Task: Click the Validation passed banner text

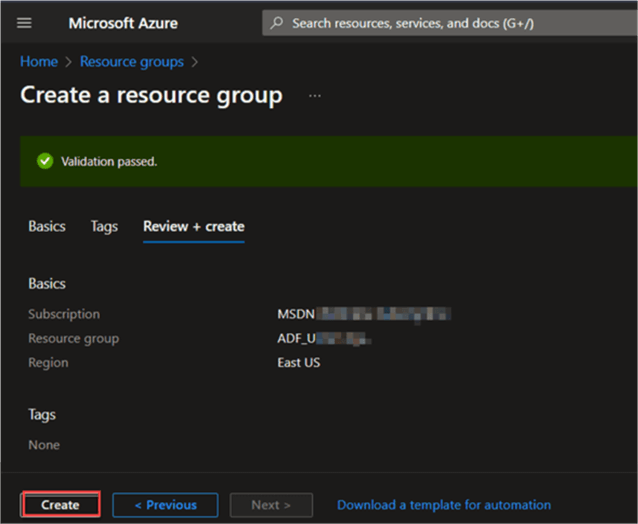Action: pyautogui.click(x=109, y=161)
